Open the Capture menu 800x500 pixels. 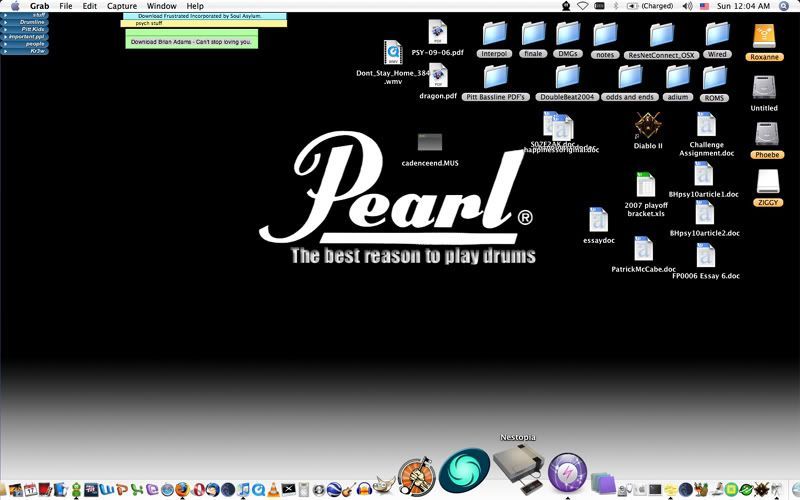(x=122, y=6)
